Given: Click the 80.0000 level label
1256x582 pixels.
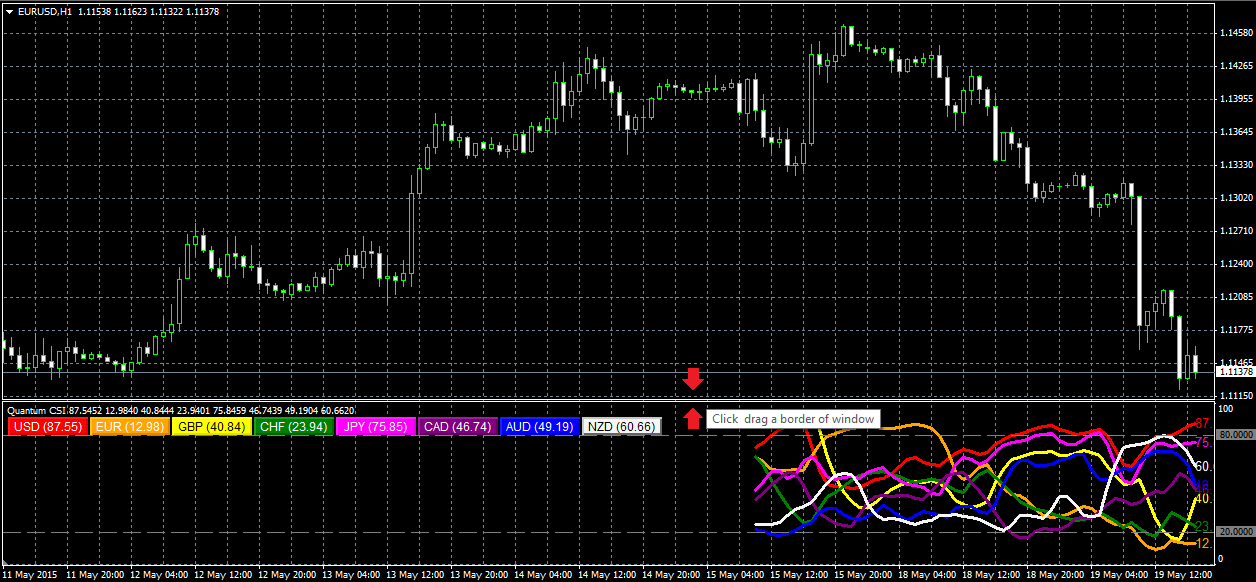Looking at the screenshot, I should [1236, 436].
